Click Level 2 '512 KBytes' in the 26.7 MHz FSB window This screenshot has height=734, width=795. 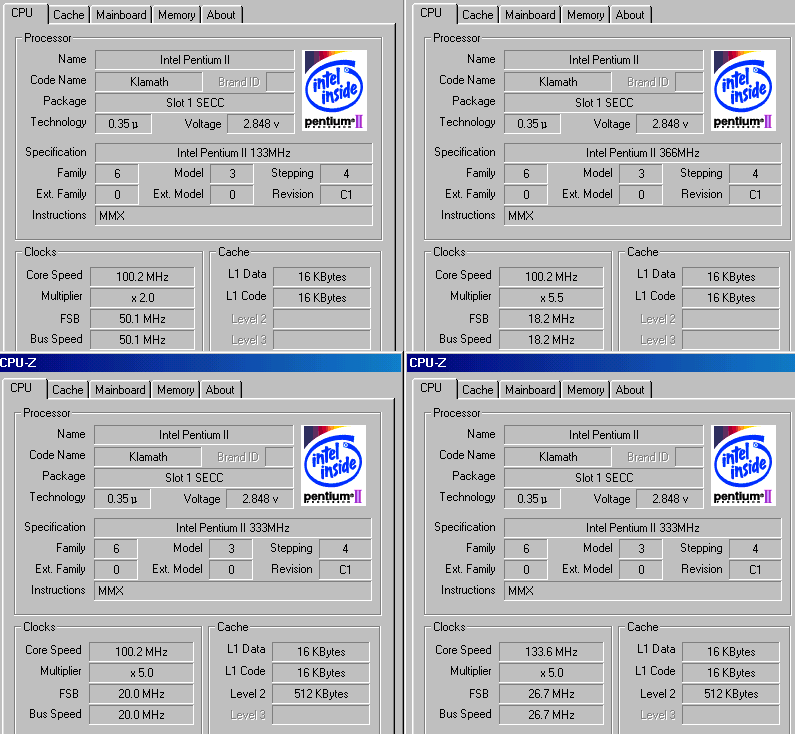click(x=731, y=694)
